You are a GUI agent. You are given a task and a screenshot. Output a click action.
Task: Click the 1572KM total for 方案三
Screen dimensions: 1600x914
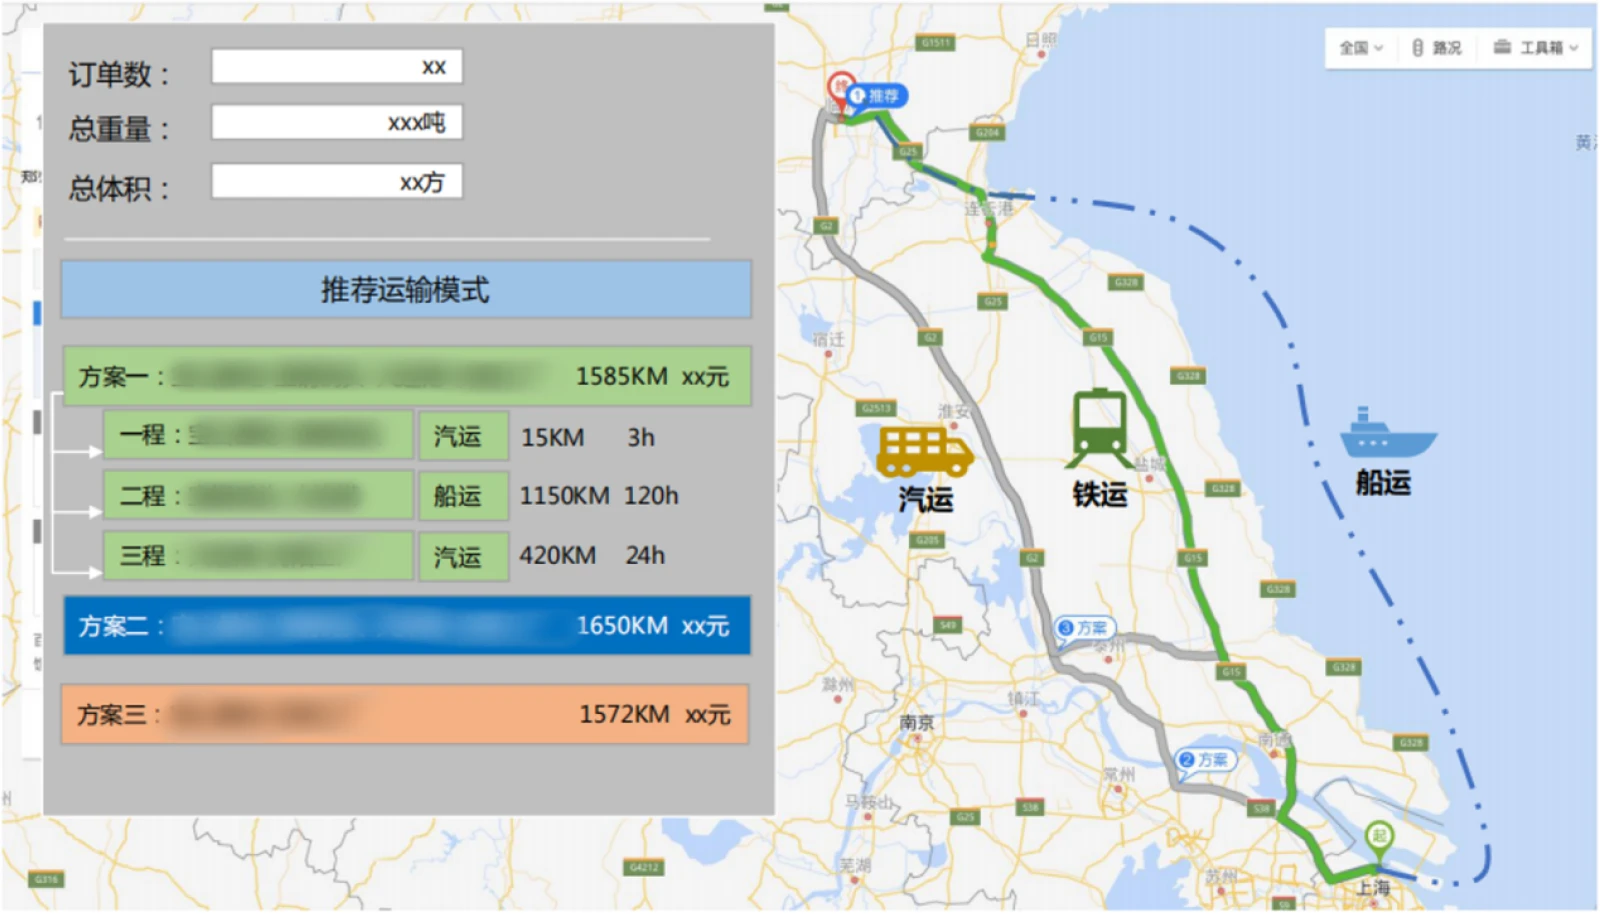pos(624,715)
